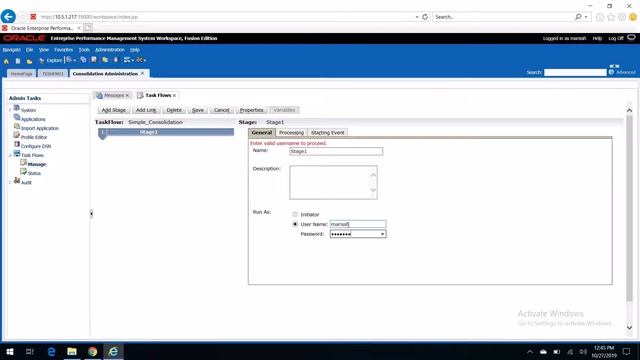Click the Log Off link
The height and width of the screenshot is (360, 640).
click(x=616, y=38)
